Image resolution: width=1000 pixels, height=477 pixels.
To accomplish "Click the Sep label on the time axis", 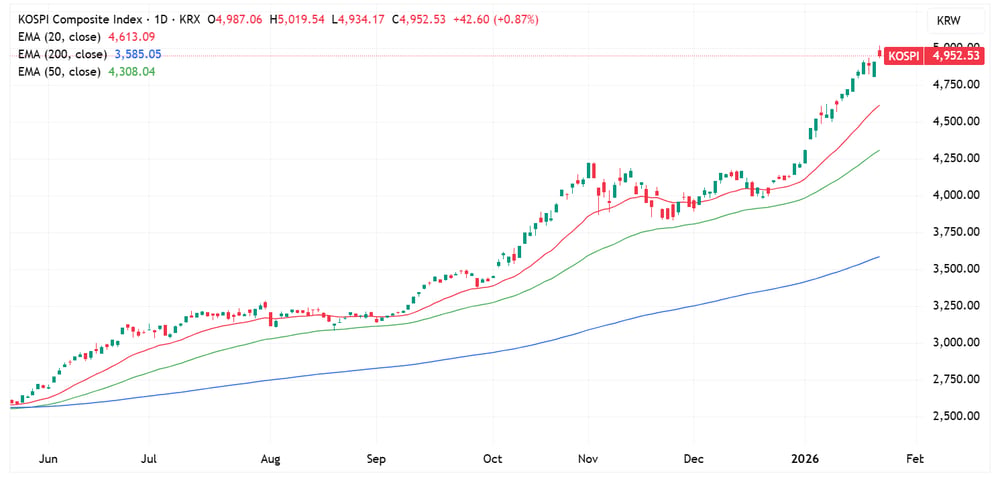I will [376, 459].
